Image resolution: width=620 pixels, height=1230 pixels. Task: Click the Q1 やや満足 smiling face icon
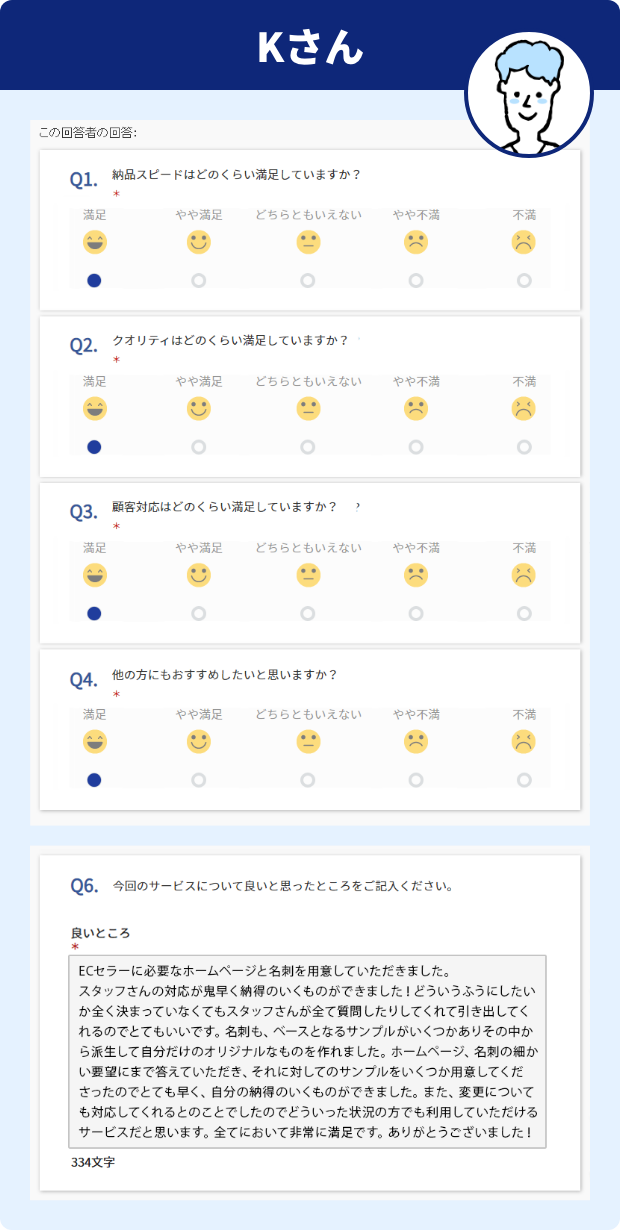199,242
